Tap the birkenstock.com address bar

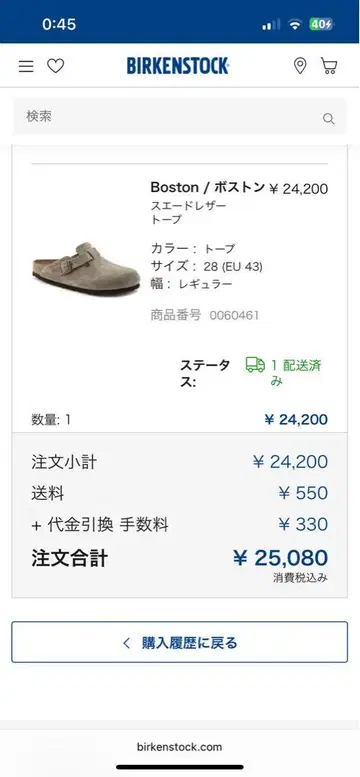click(180, 747)
